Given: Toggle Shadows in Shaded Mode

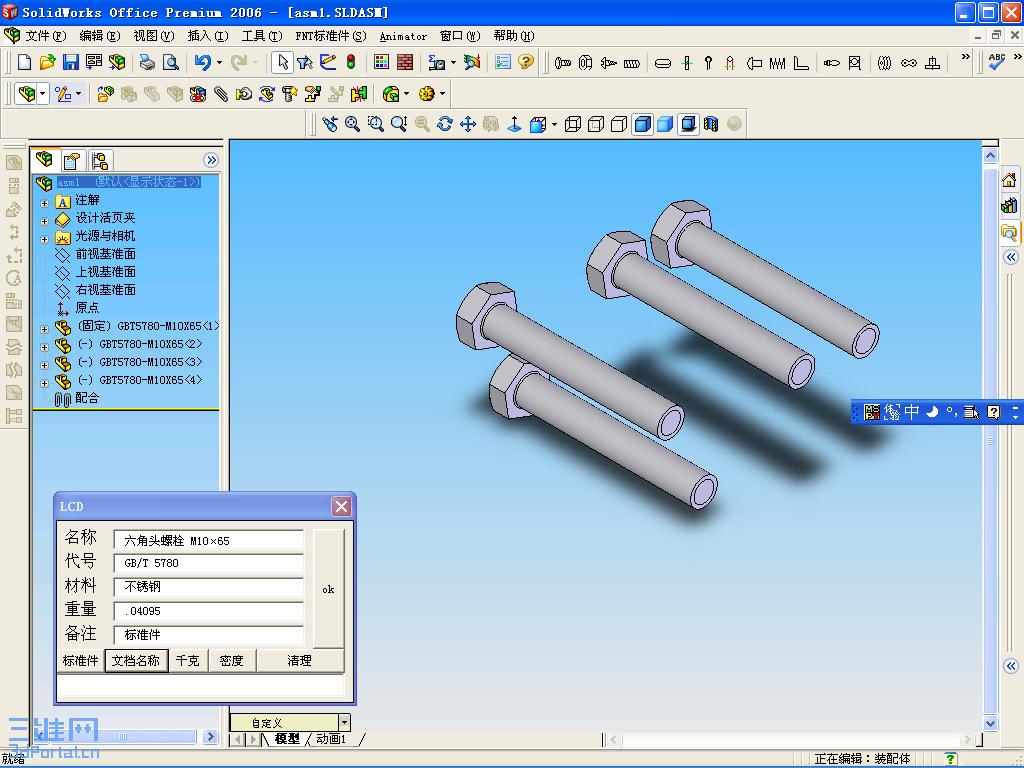Looking at the screenshot, I should click(688, 123).
